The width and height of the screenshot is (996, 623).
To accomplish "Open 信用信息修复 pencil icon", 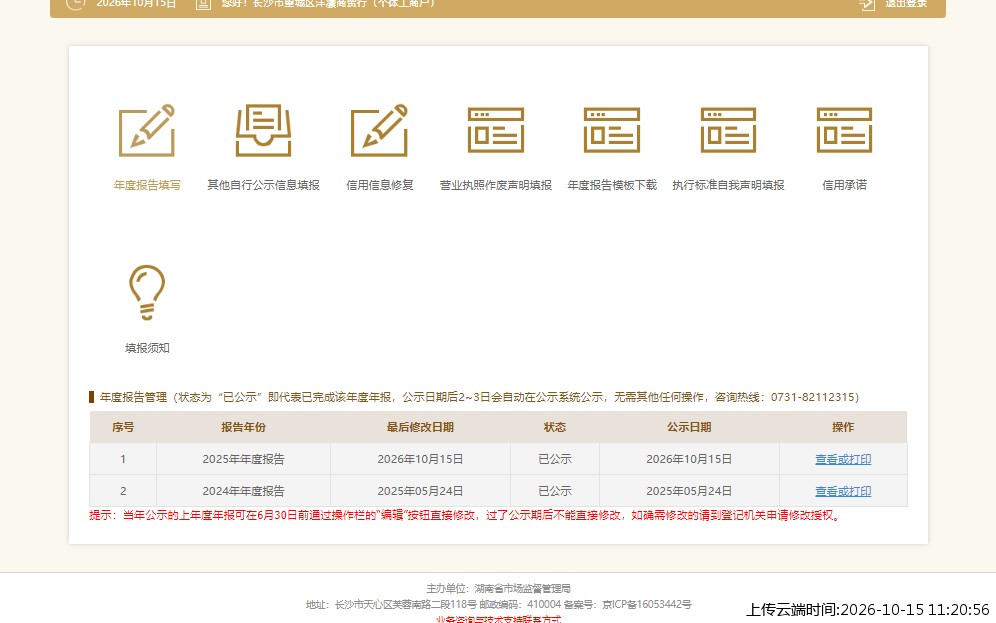I will pos(379,130).
